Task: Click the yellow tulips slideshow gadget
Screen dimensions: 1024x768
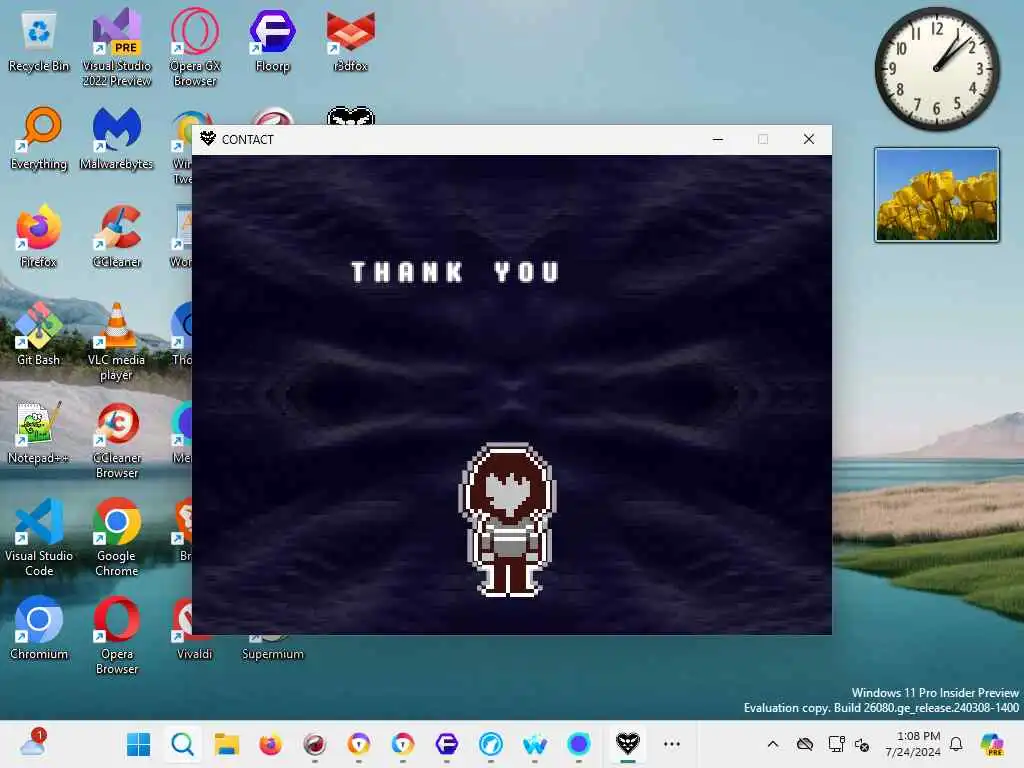Action: tap(936, 195)
